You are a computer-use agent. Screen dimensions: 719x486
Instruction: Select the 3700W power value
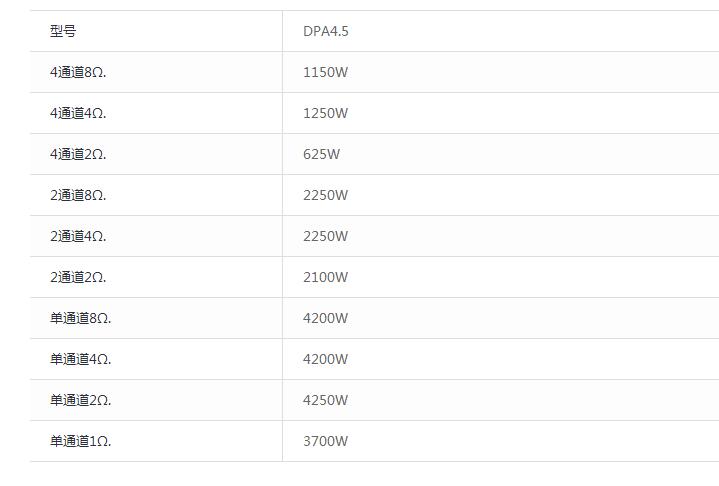point(326,441)
